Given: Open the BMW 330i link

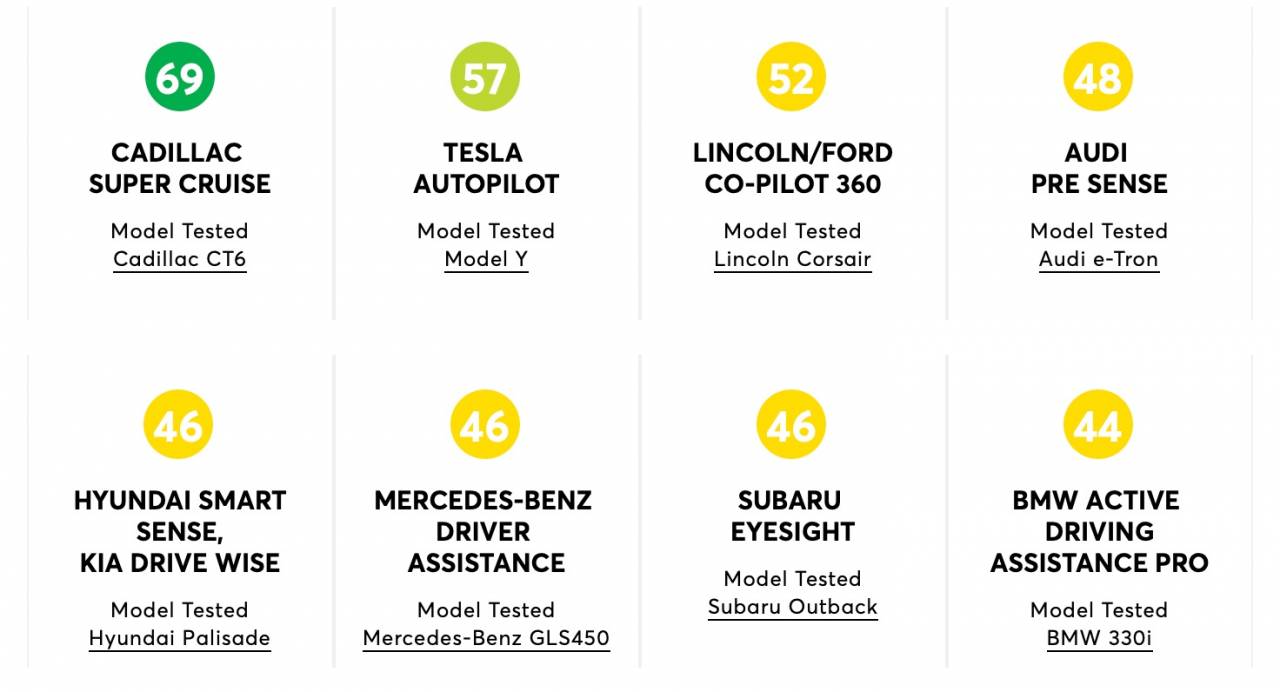Looking at the screenshot, I should 1099,639.
